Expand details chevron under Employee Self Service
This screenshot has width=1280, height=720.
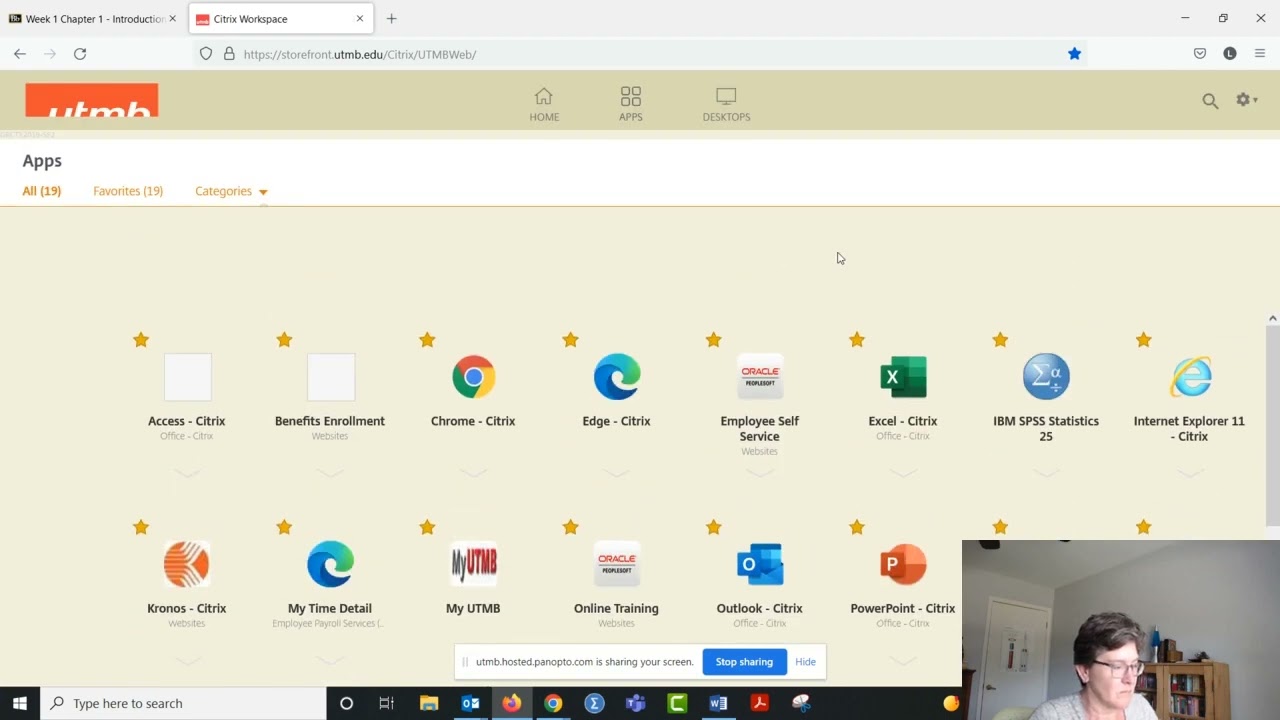tap(760, 473)
